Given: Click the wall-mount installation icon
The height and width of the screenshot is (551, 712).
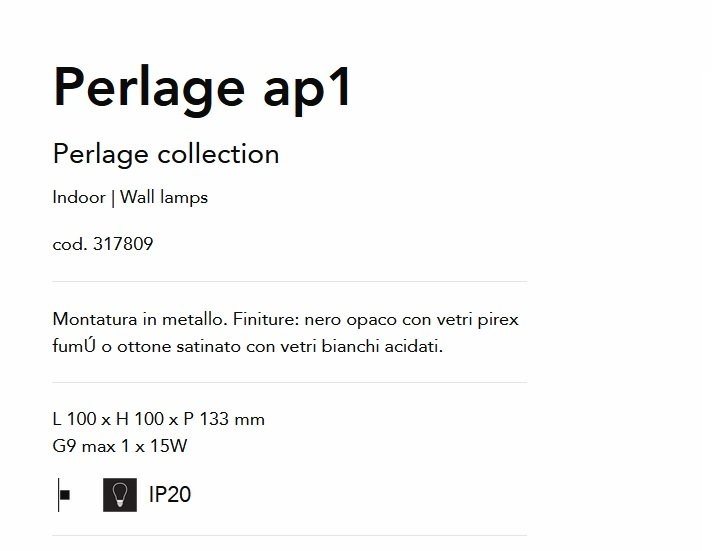Looking at the screenshot, I should 64,495.
